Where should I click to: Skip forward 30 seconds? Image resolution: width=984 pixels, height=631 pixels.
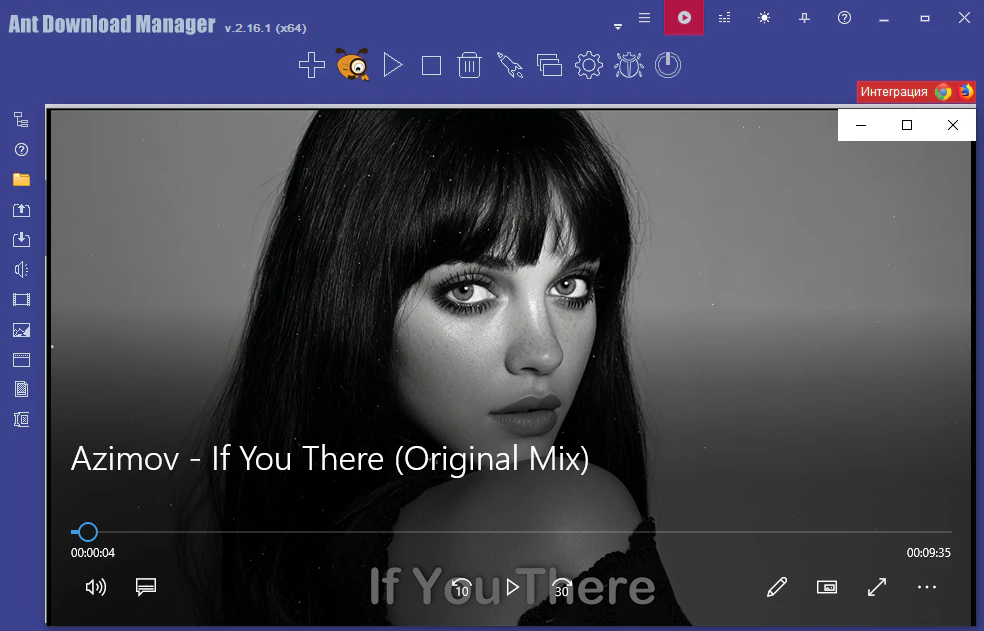(x=562, y=588)
